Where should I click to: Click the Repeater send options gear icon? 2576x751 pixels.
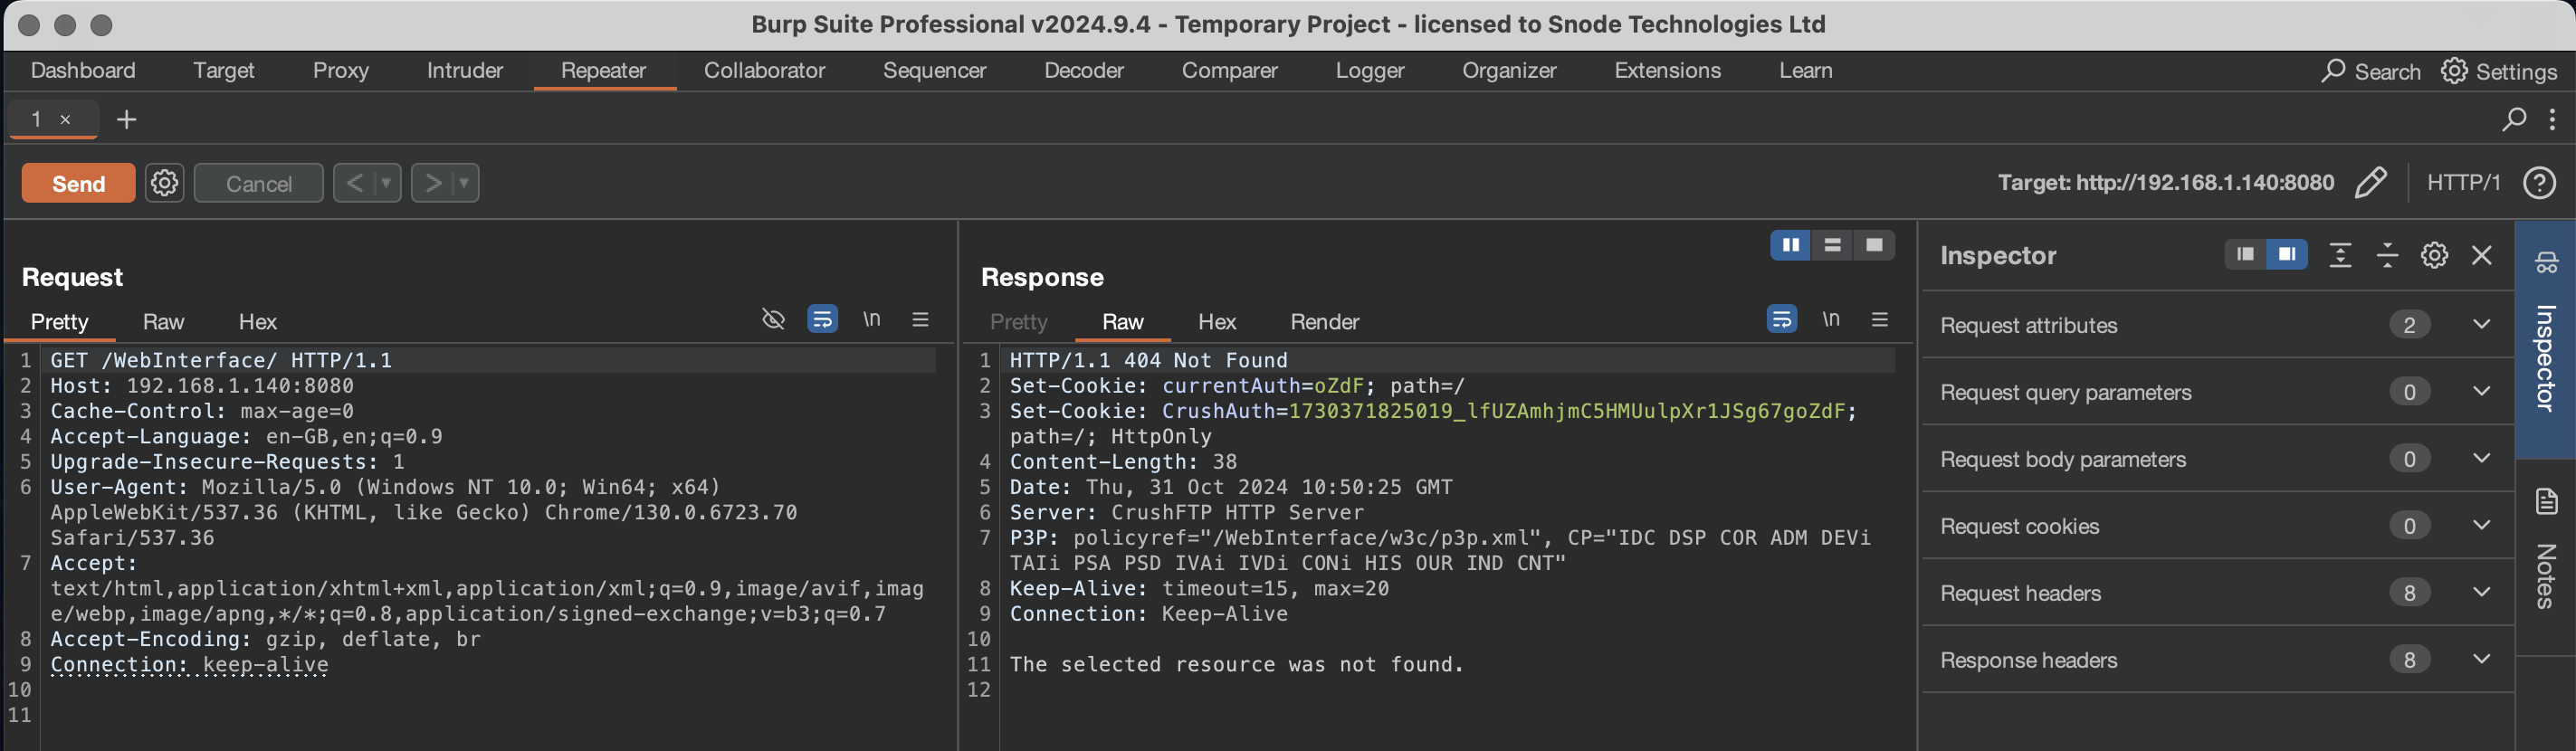(164, 183)
